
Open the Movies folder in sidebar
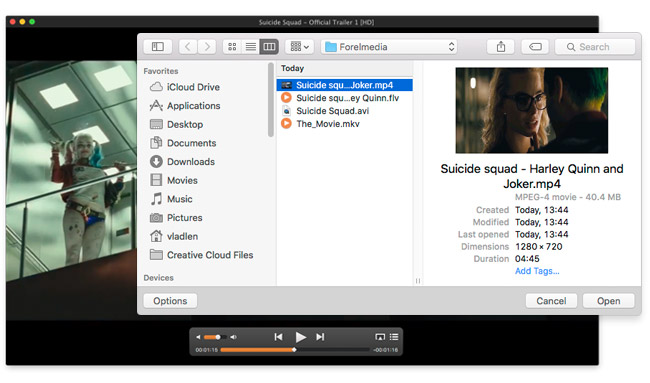tap(174, 180)
